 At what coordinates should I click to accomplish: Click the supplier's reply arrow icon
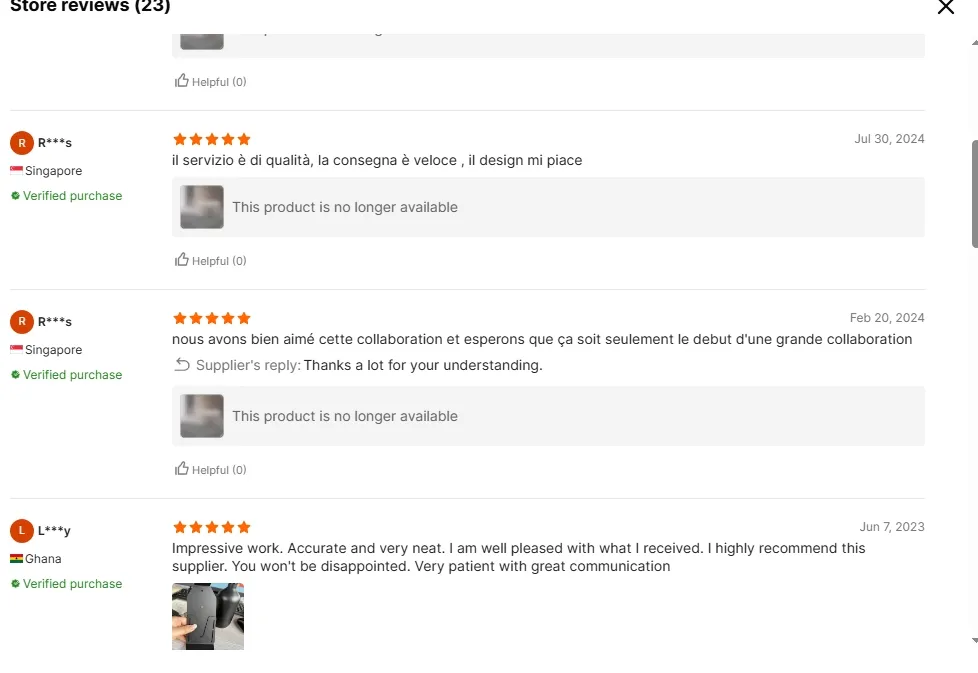click(x=181, y=365)
